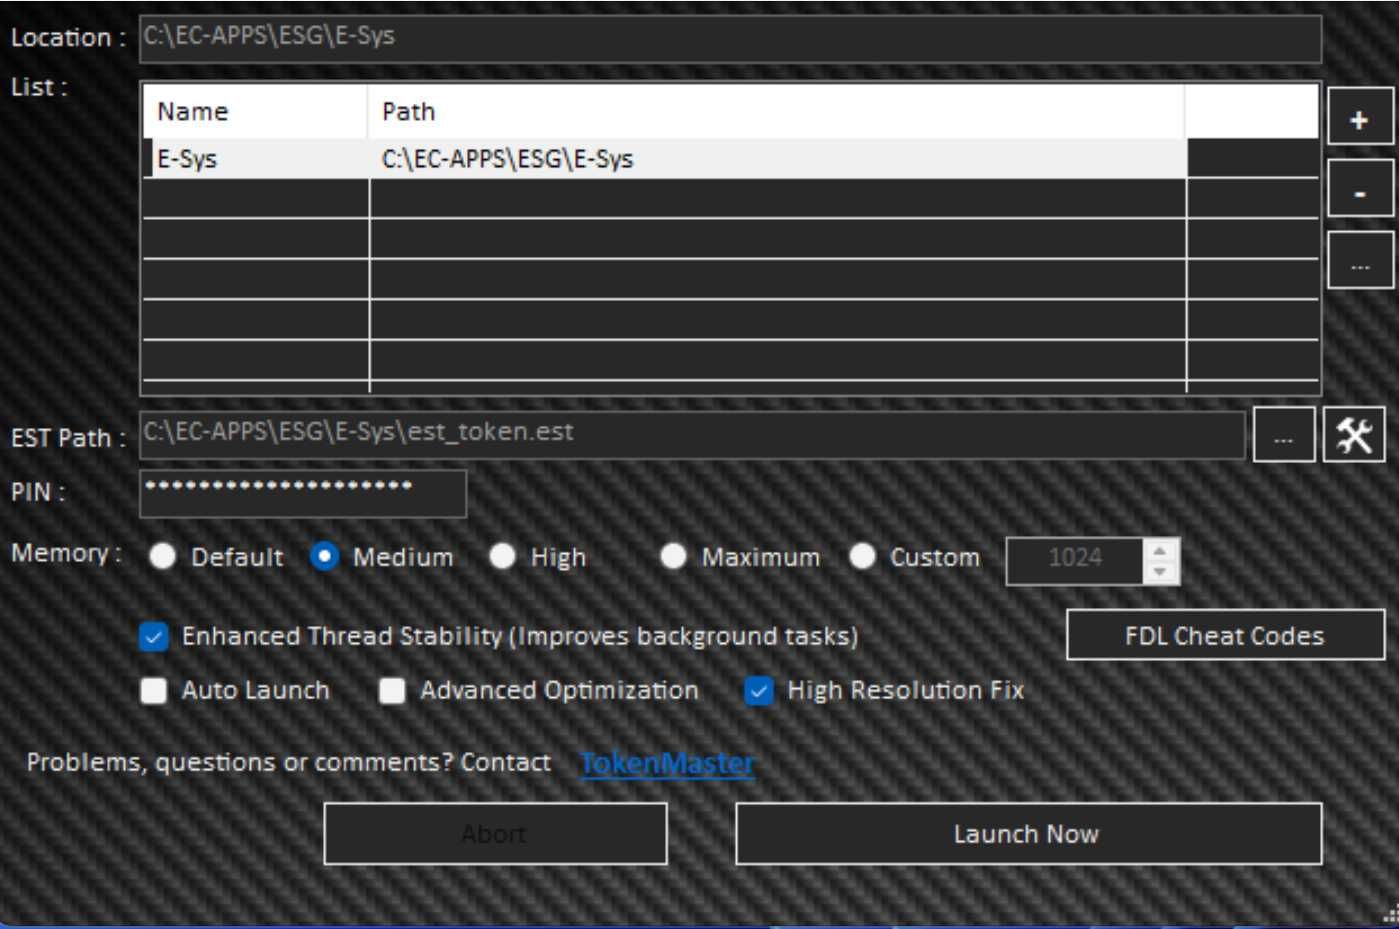Uncheck High Resolution Fix
This screenshot has height=929, width=1399.
[x=759, y=691]
